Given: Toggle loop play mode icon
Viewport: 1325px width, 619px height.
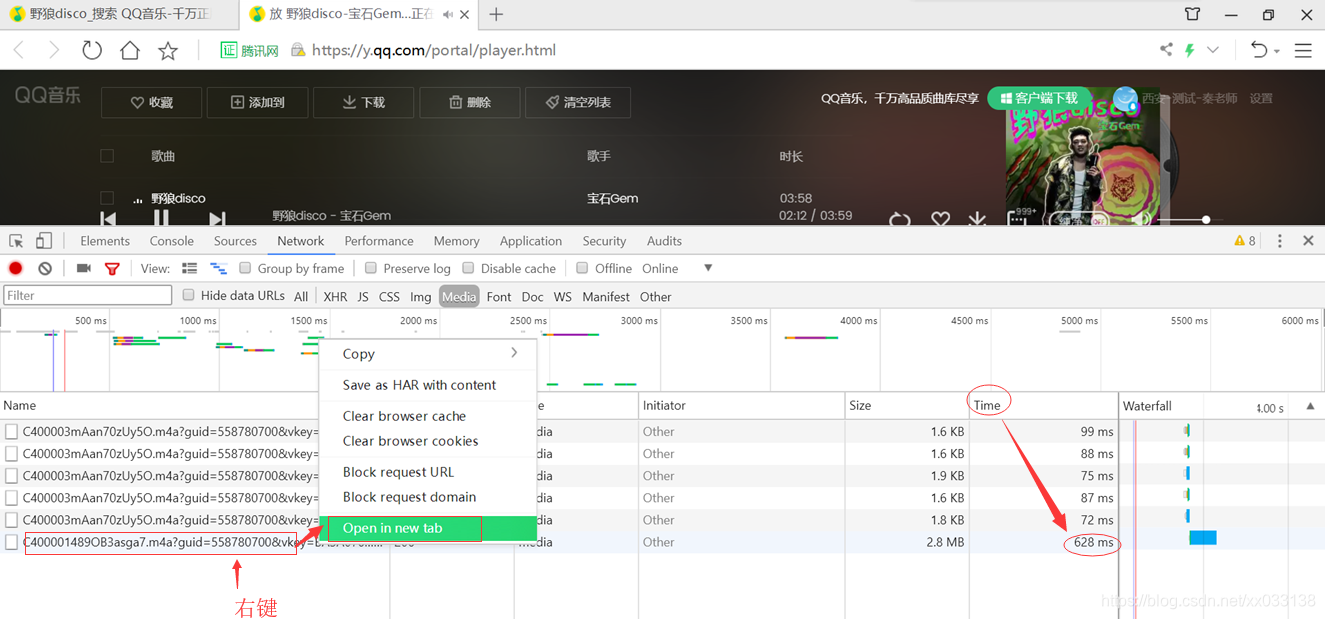Looking at the screenshot, I should [900, 219].
